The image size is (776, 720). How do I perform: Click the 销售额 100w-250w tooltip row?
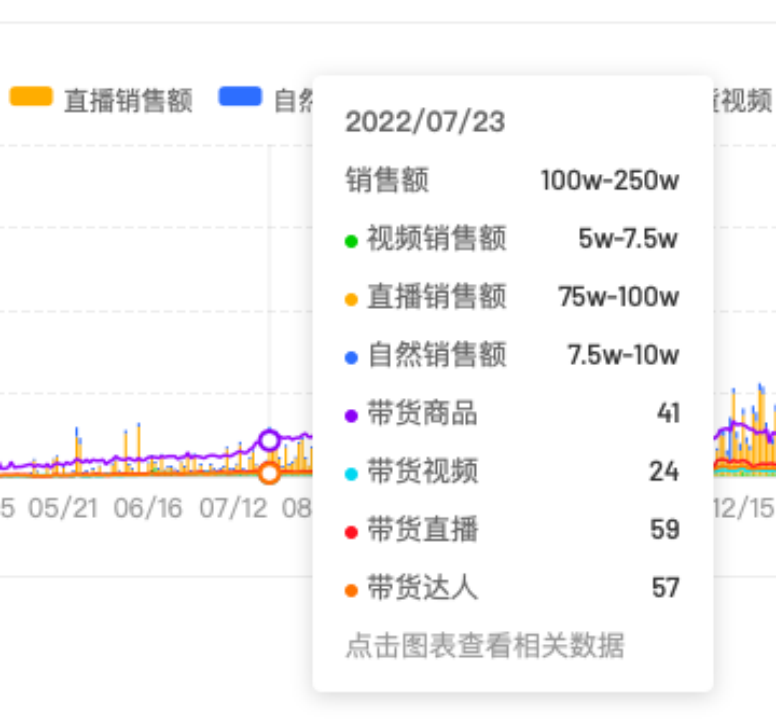(x=512, y=181)
